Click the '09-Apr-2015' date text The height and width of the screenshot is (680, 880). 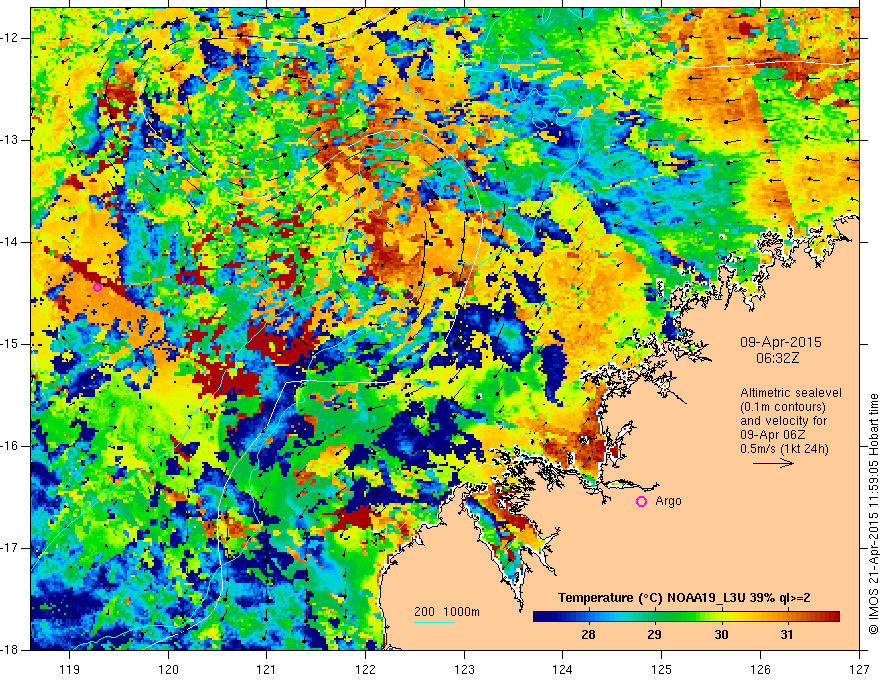(780, 342)
